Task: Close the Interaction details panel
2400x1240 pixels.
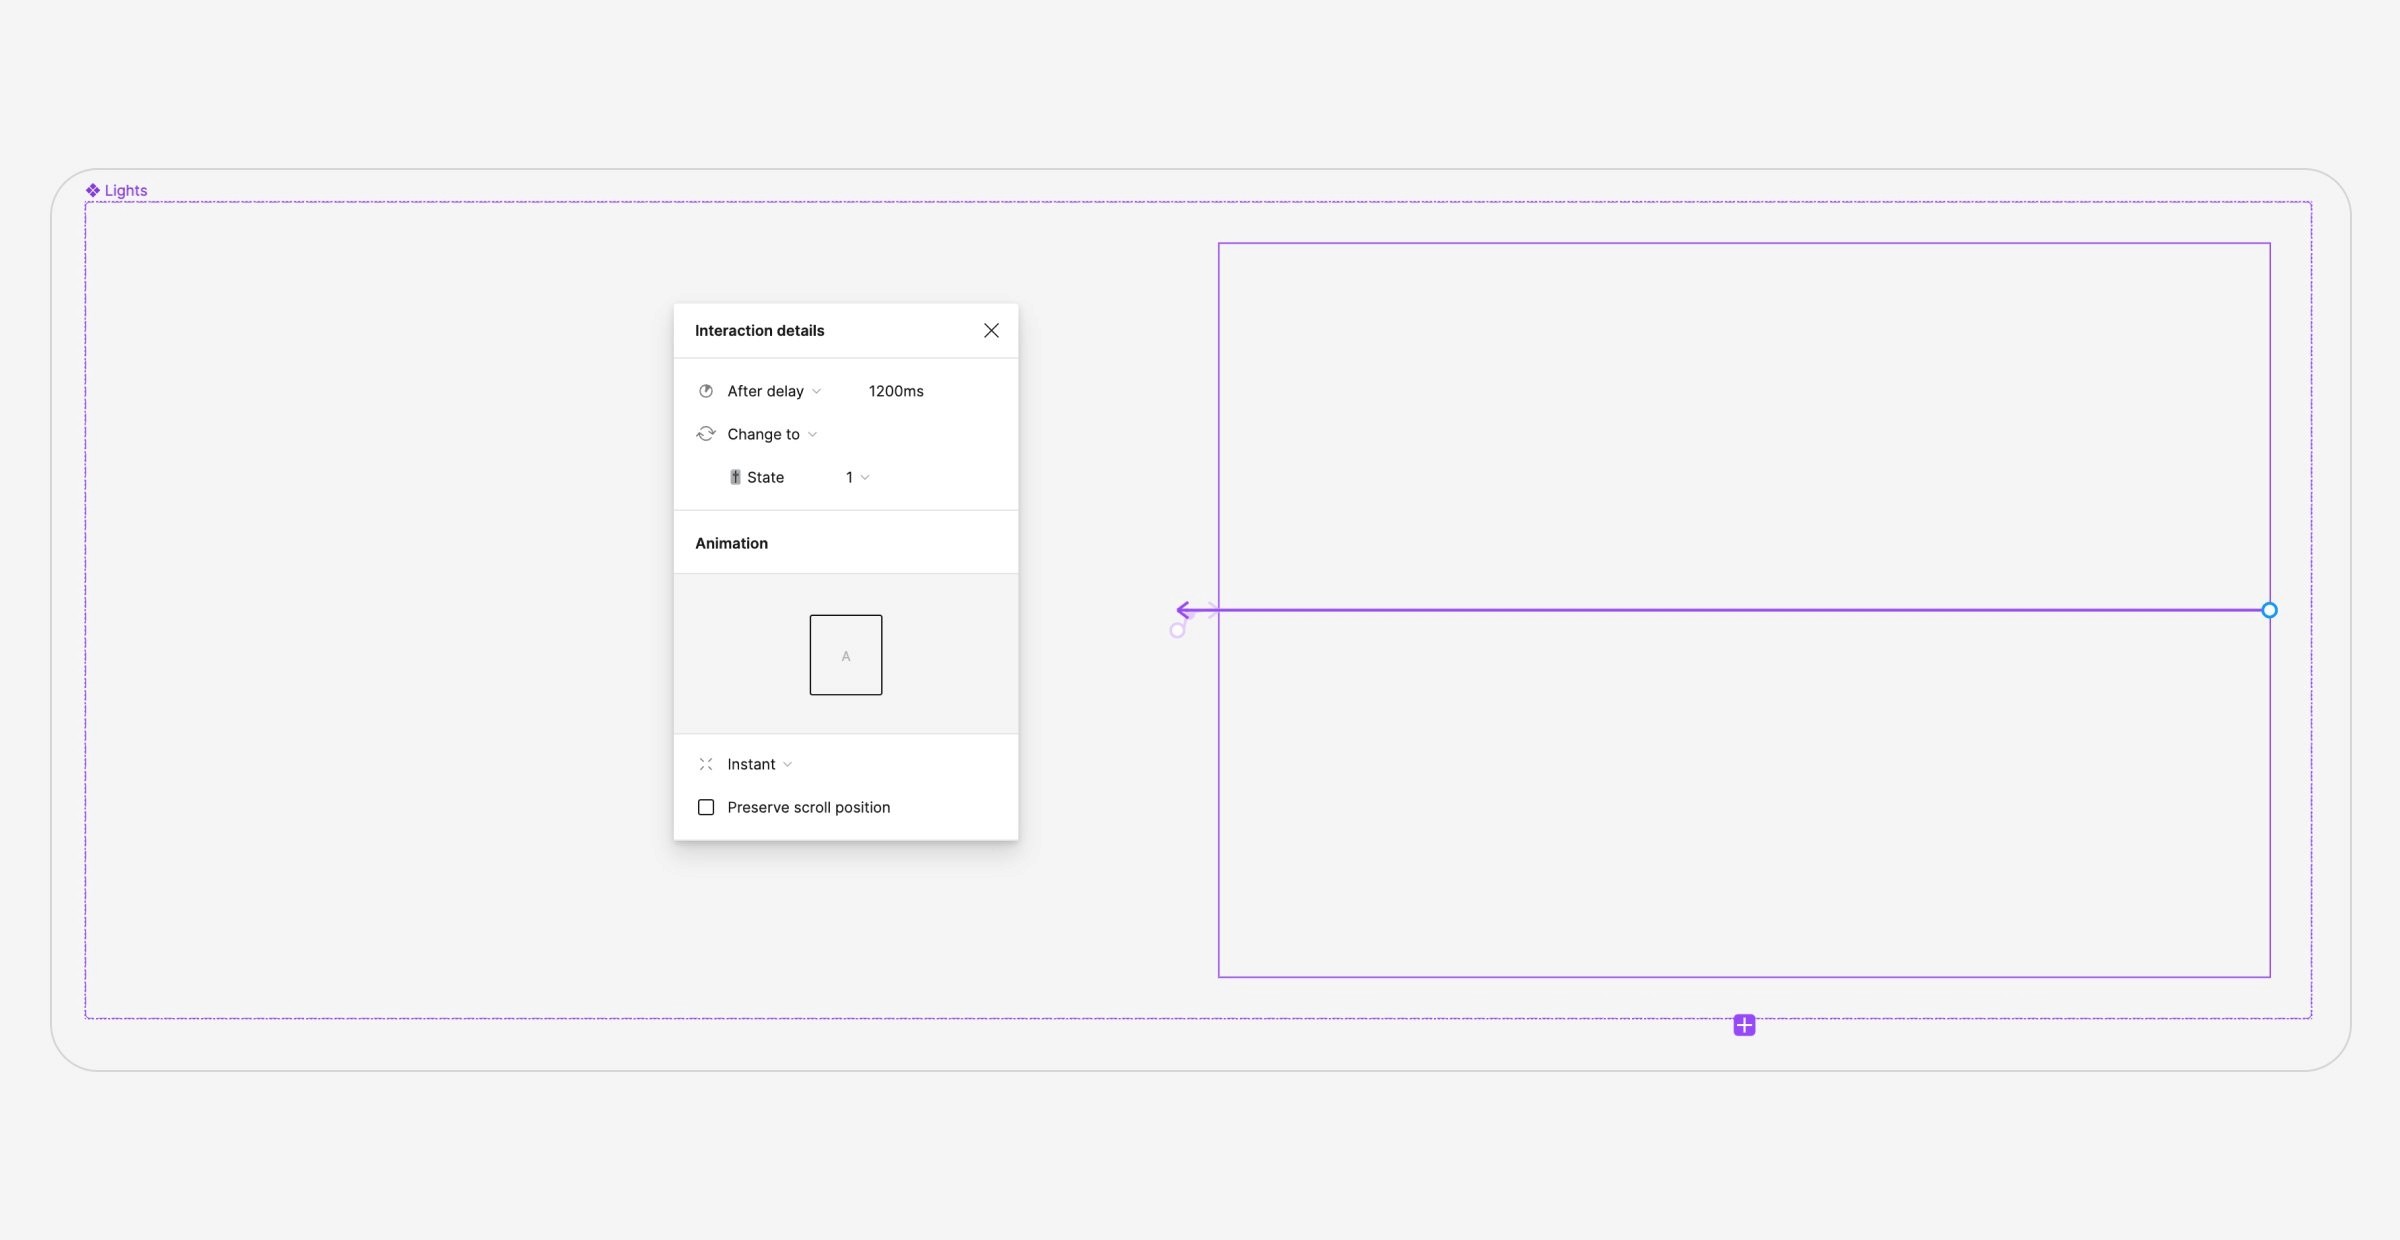Action: coord(991,331)
